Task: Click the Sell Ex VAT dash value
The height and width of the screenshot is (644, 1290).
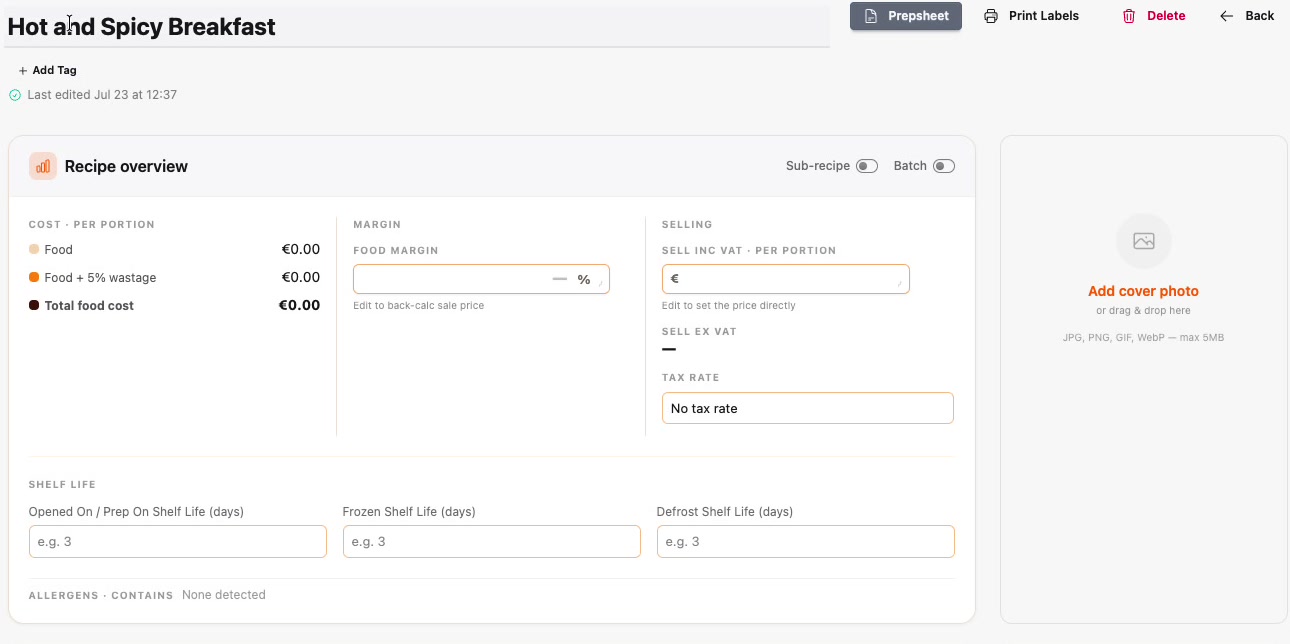Action: tap(669, 349)
